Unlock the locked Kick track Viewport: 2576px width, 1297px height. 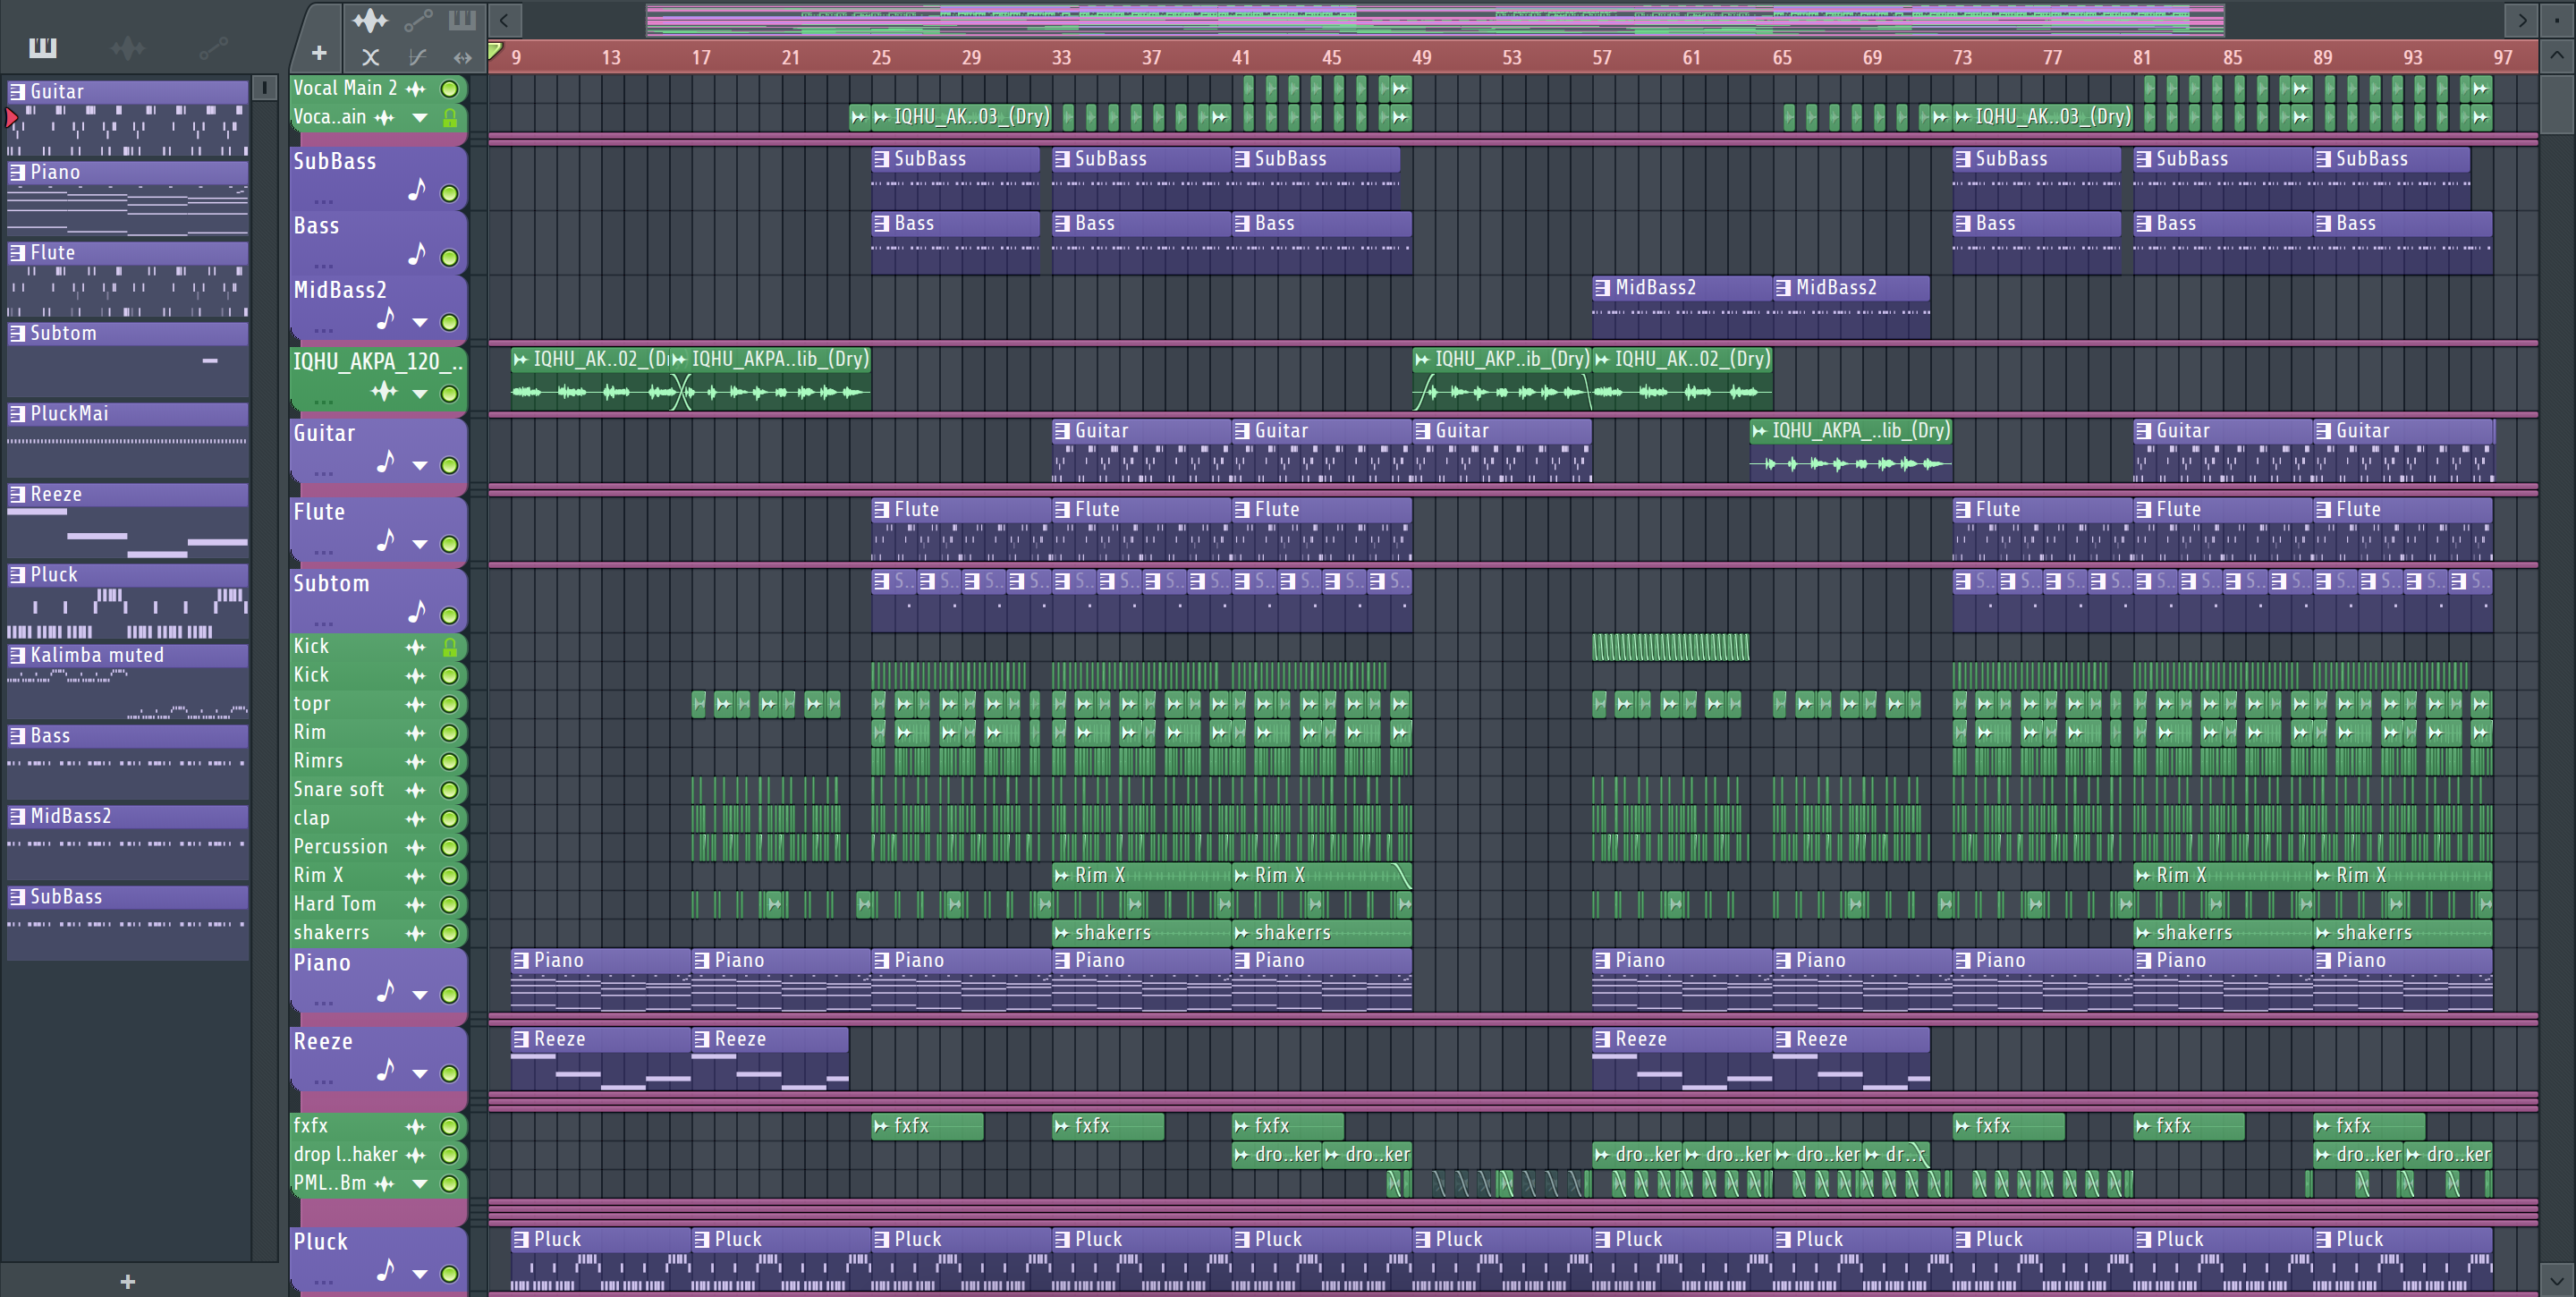(x=450, y=647)
